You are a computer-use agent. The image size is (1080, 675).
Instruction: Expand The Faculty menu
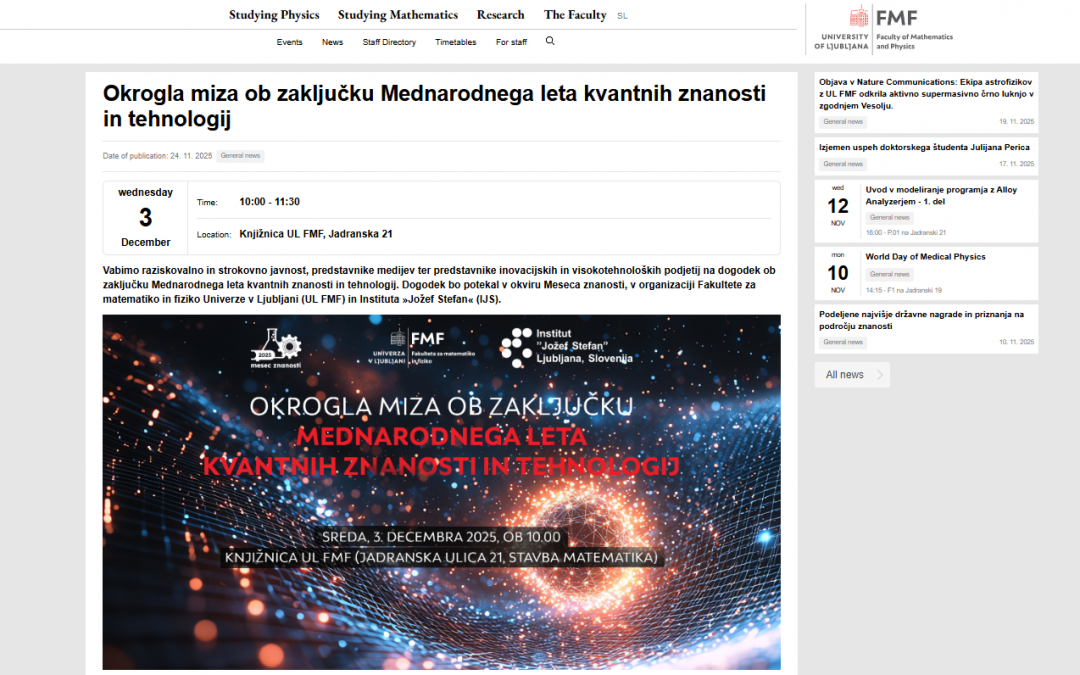pos(574,14)
